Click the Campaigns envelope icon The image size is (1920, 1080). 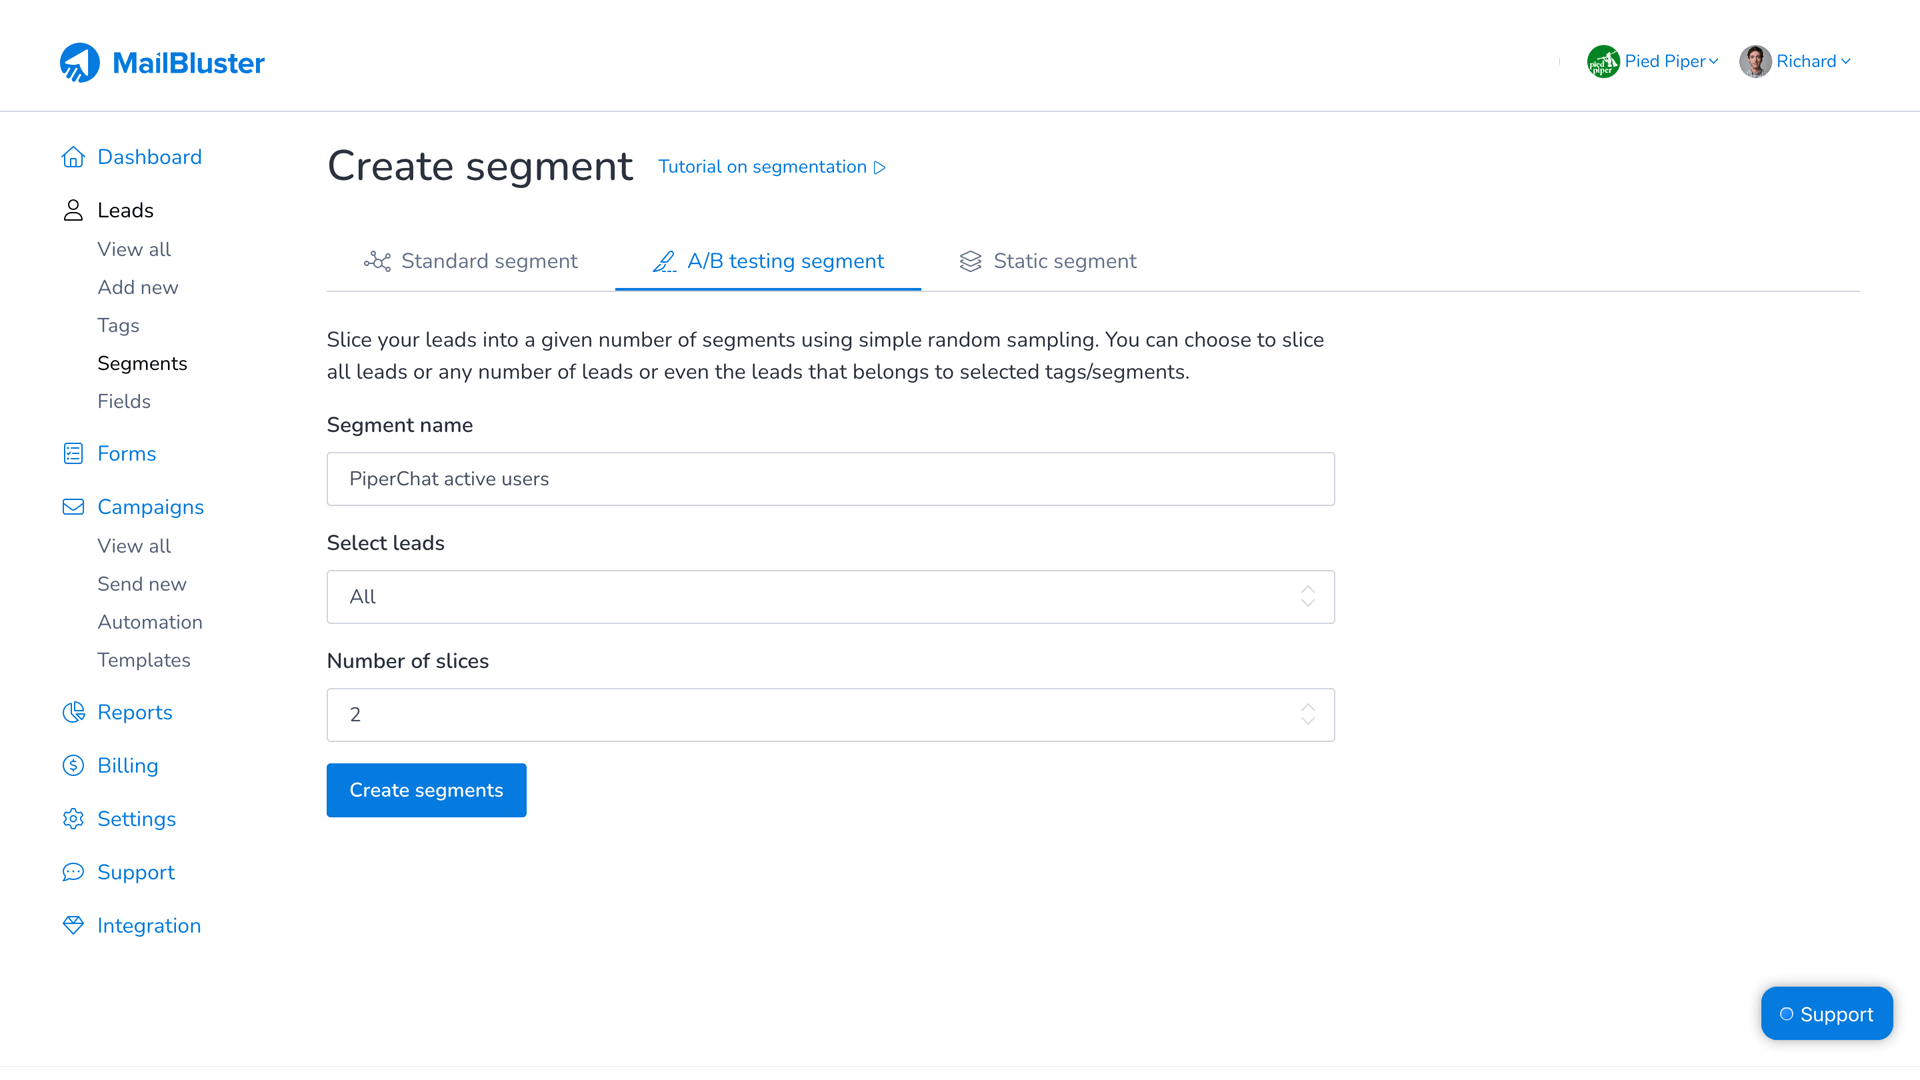73,507
